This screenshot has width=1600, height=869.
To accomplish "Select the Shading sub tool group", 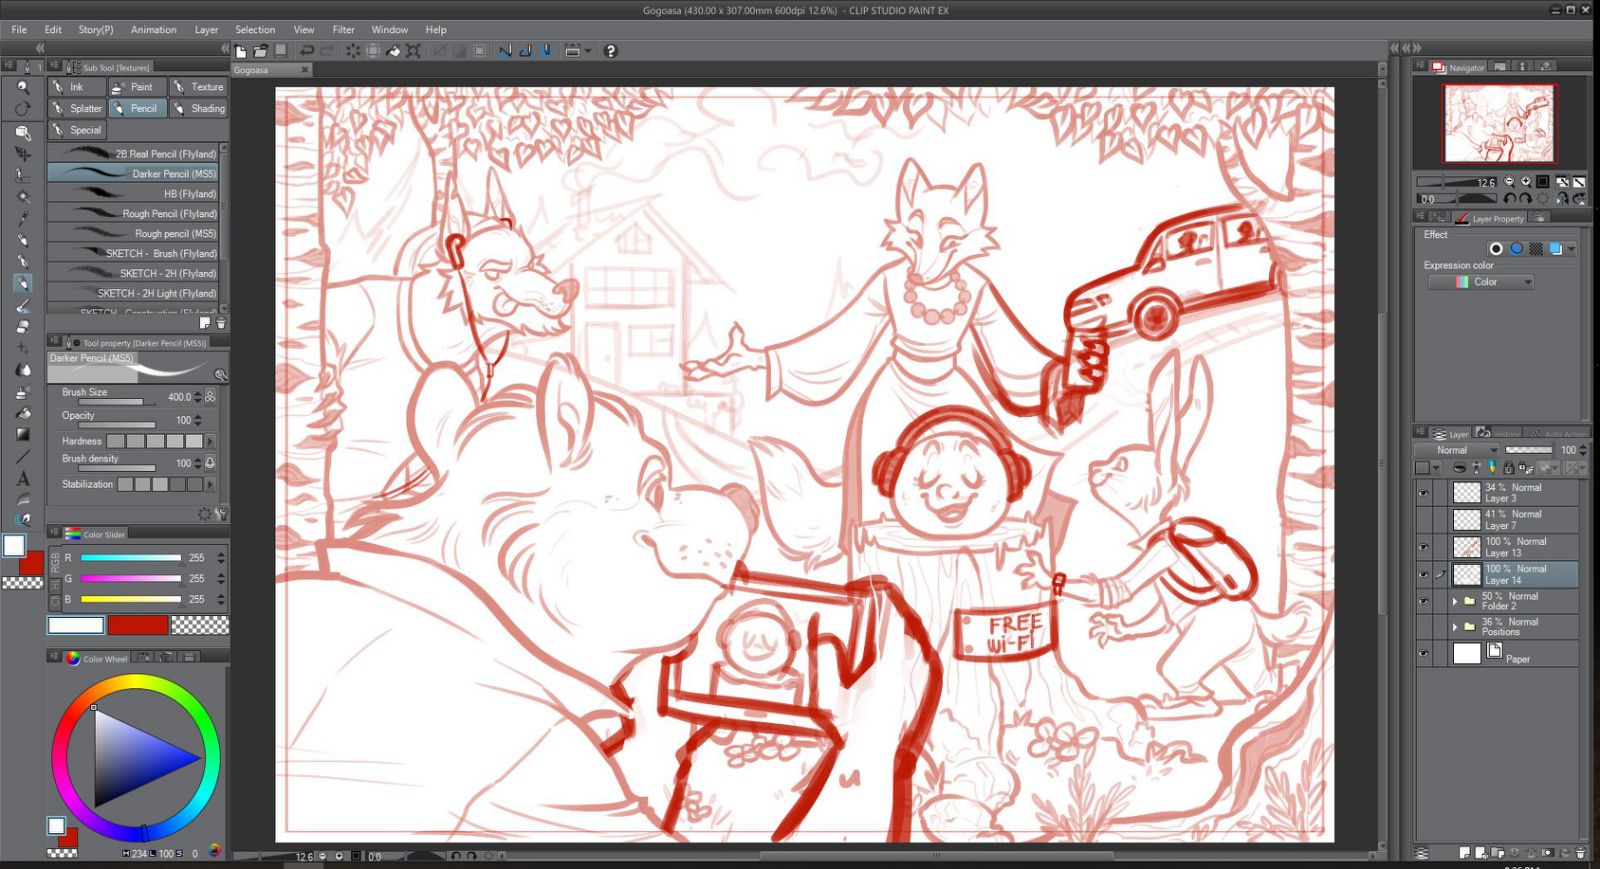I will pyautogui.click(x=198, y=109).
